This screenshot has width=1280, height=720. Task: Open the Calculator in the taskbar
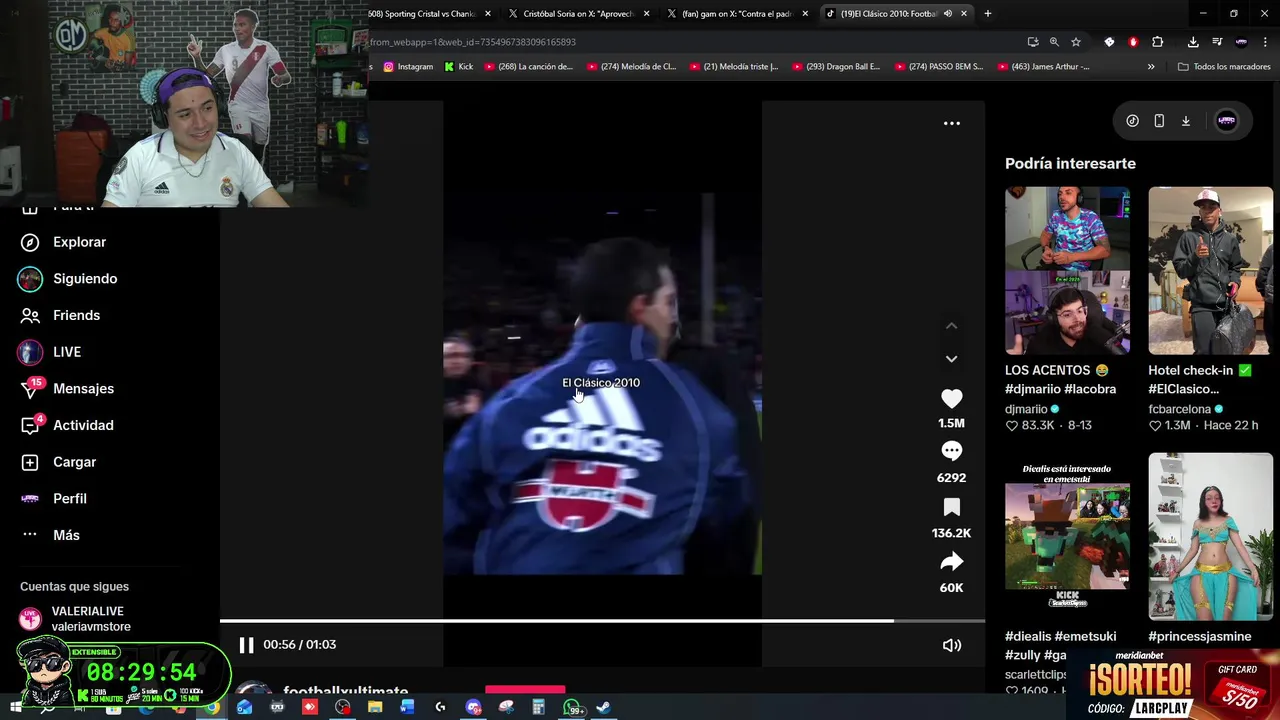pos(538,707)
